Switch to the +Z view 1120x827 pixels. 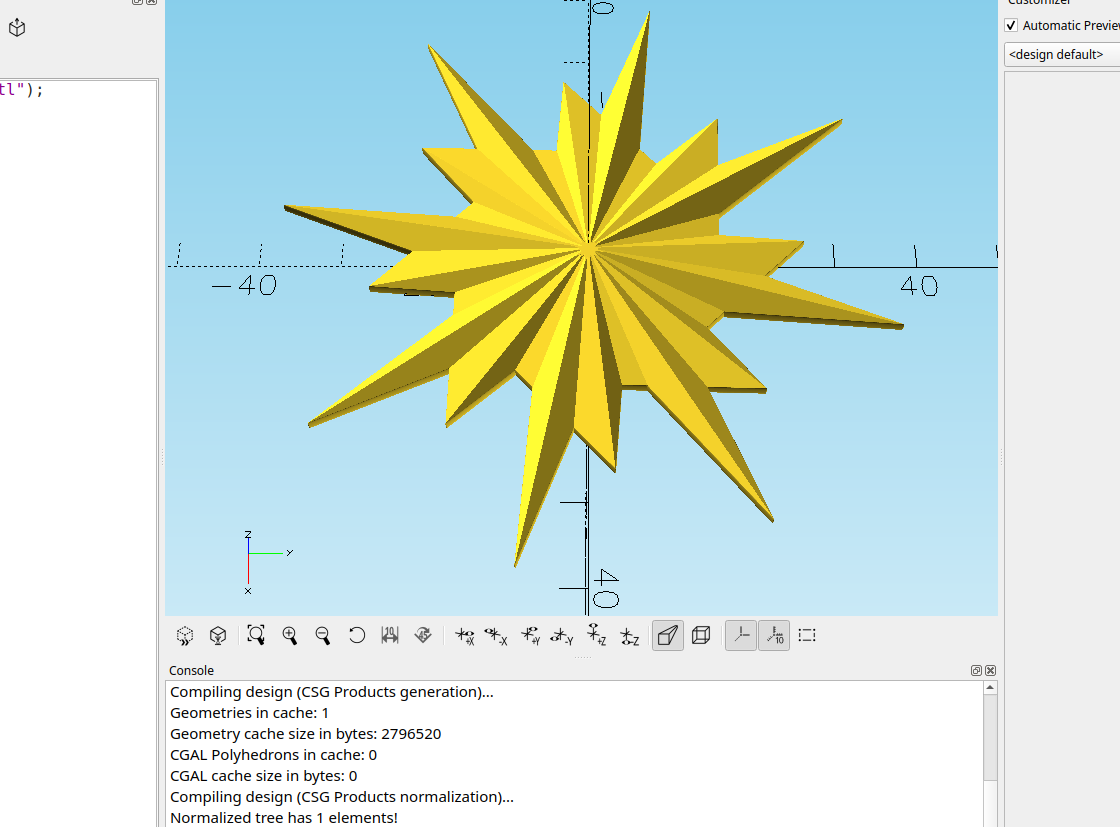596,636
